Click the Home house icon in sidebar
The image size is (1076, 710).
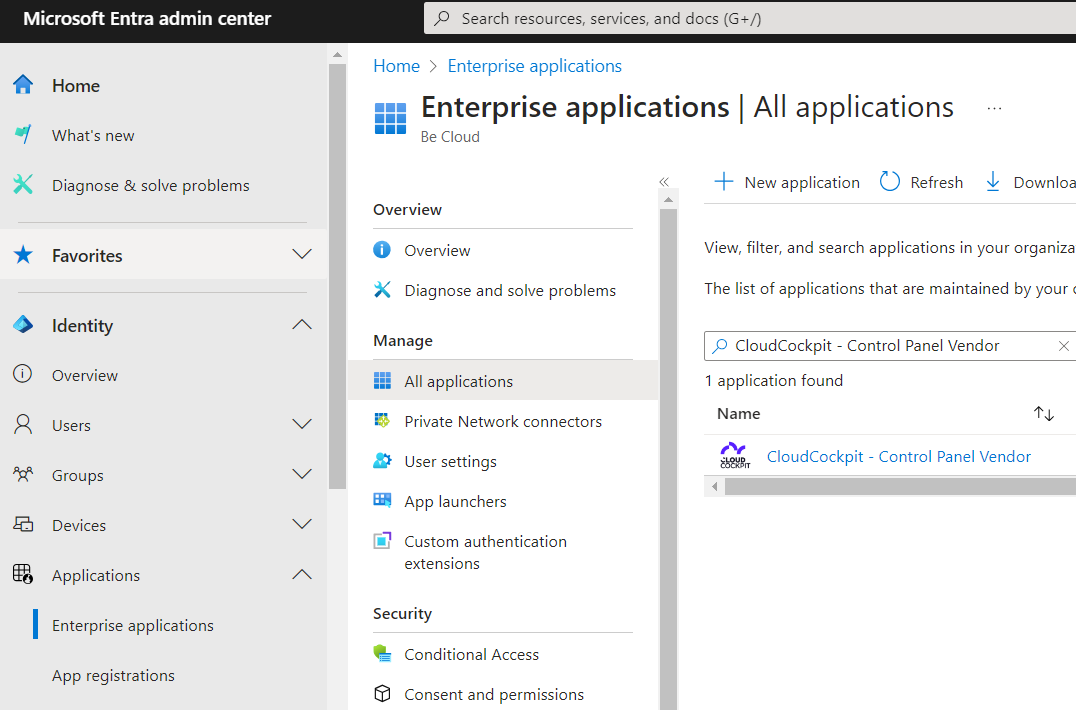point(23,84)
